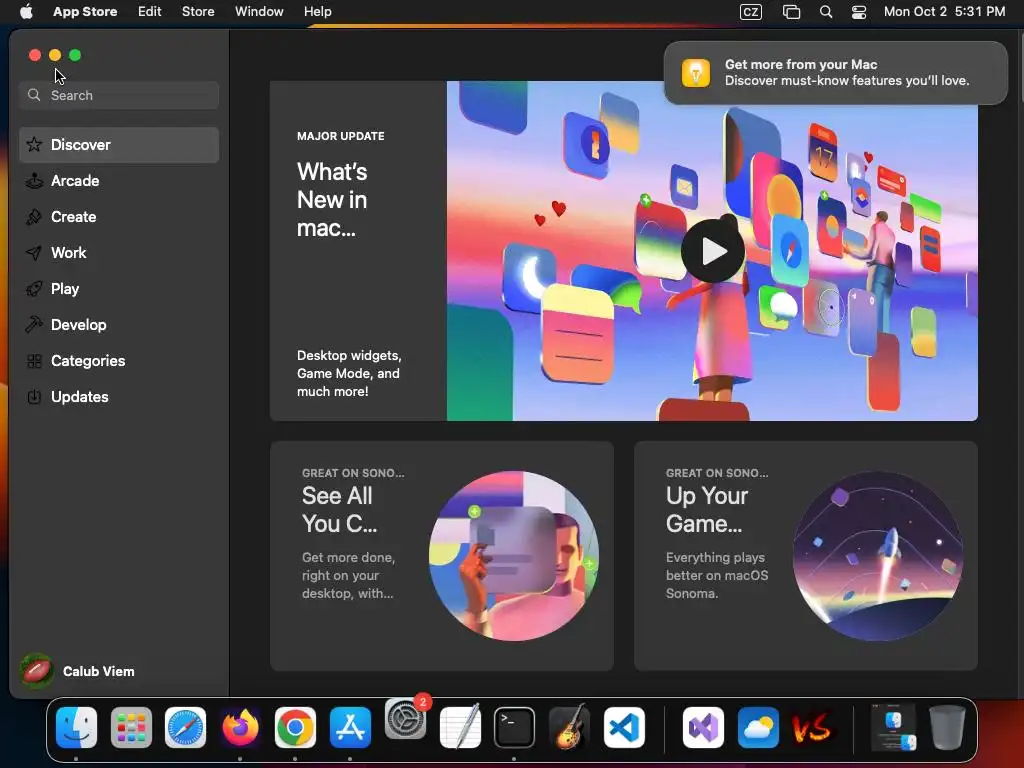Click the date and time in menu bar
The image size is (1024, 768).
point(944,12)
